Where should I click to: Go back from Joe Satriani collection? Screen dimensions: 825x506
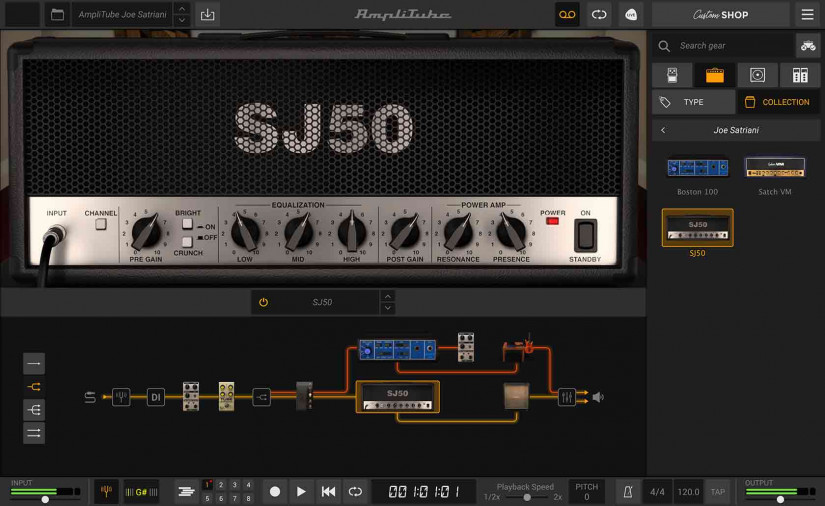pos(663,130)
